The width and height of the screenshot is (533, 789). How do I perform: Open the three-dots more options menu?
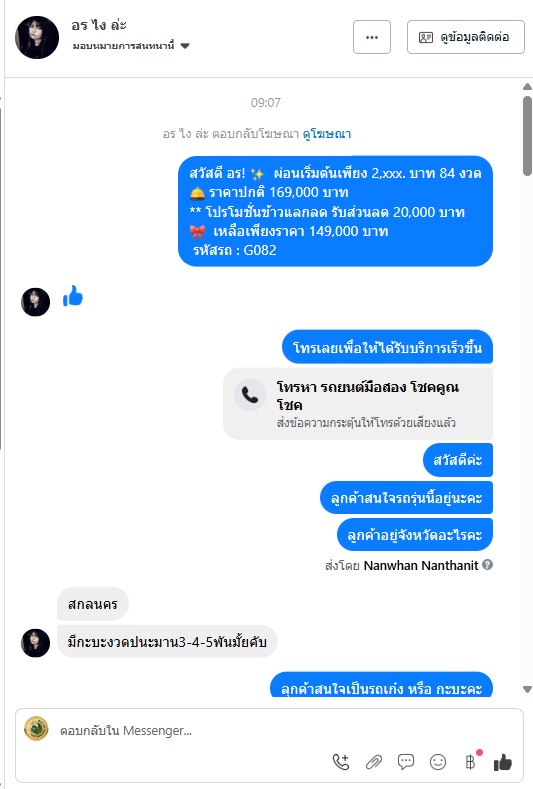point(371,37)
